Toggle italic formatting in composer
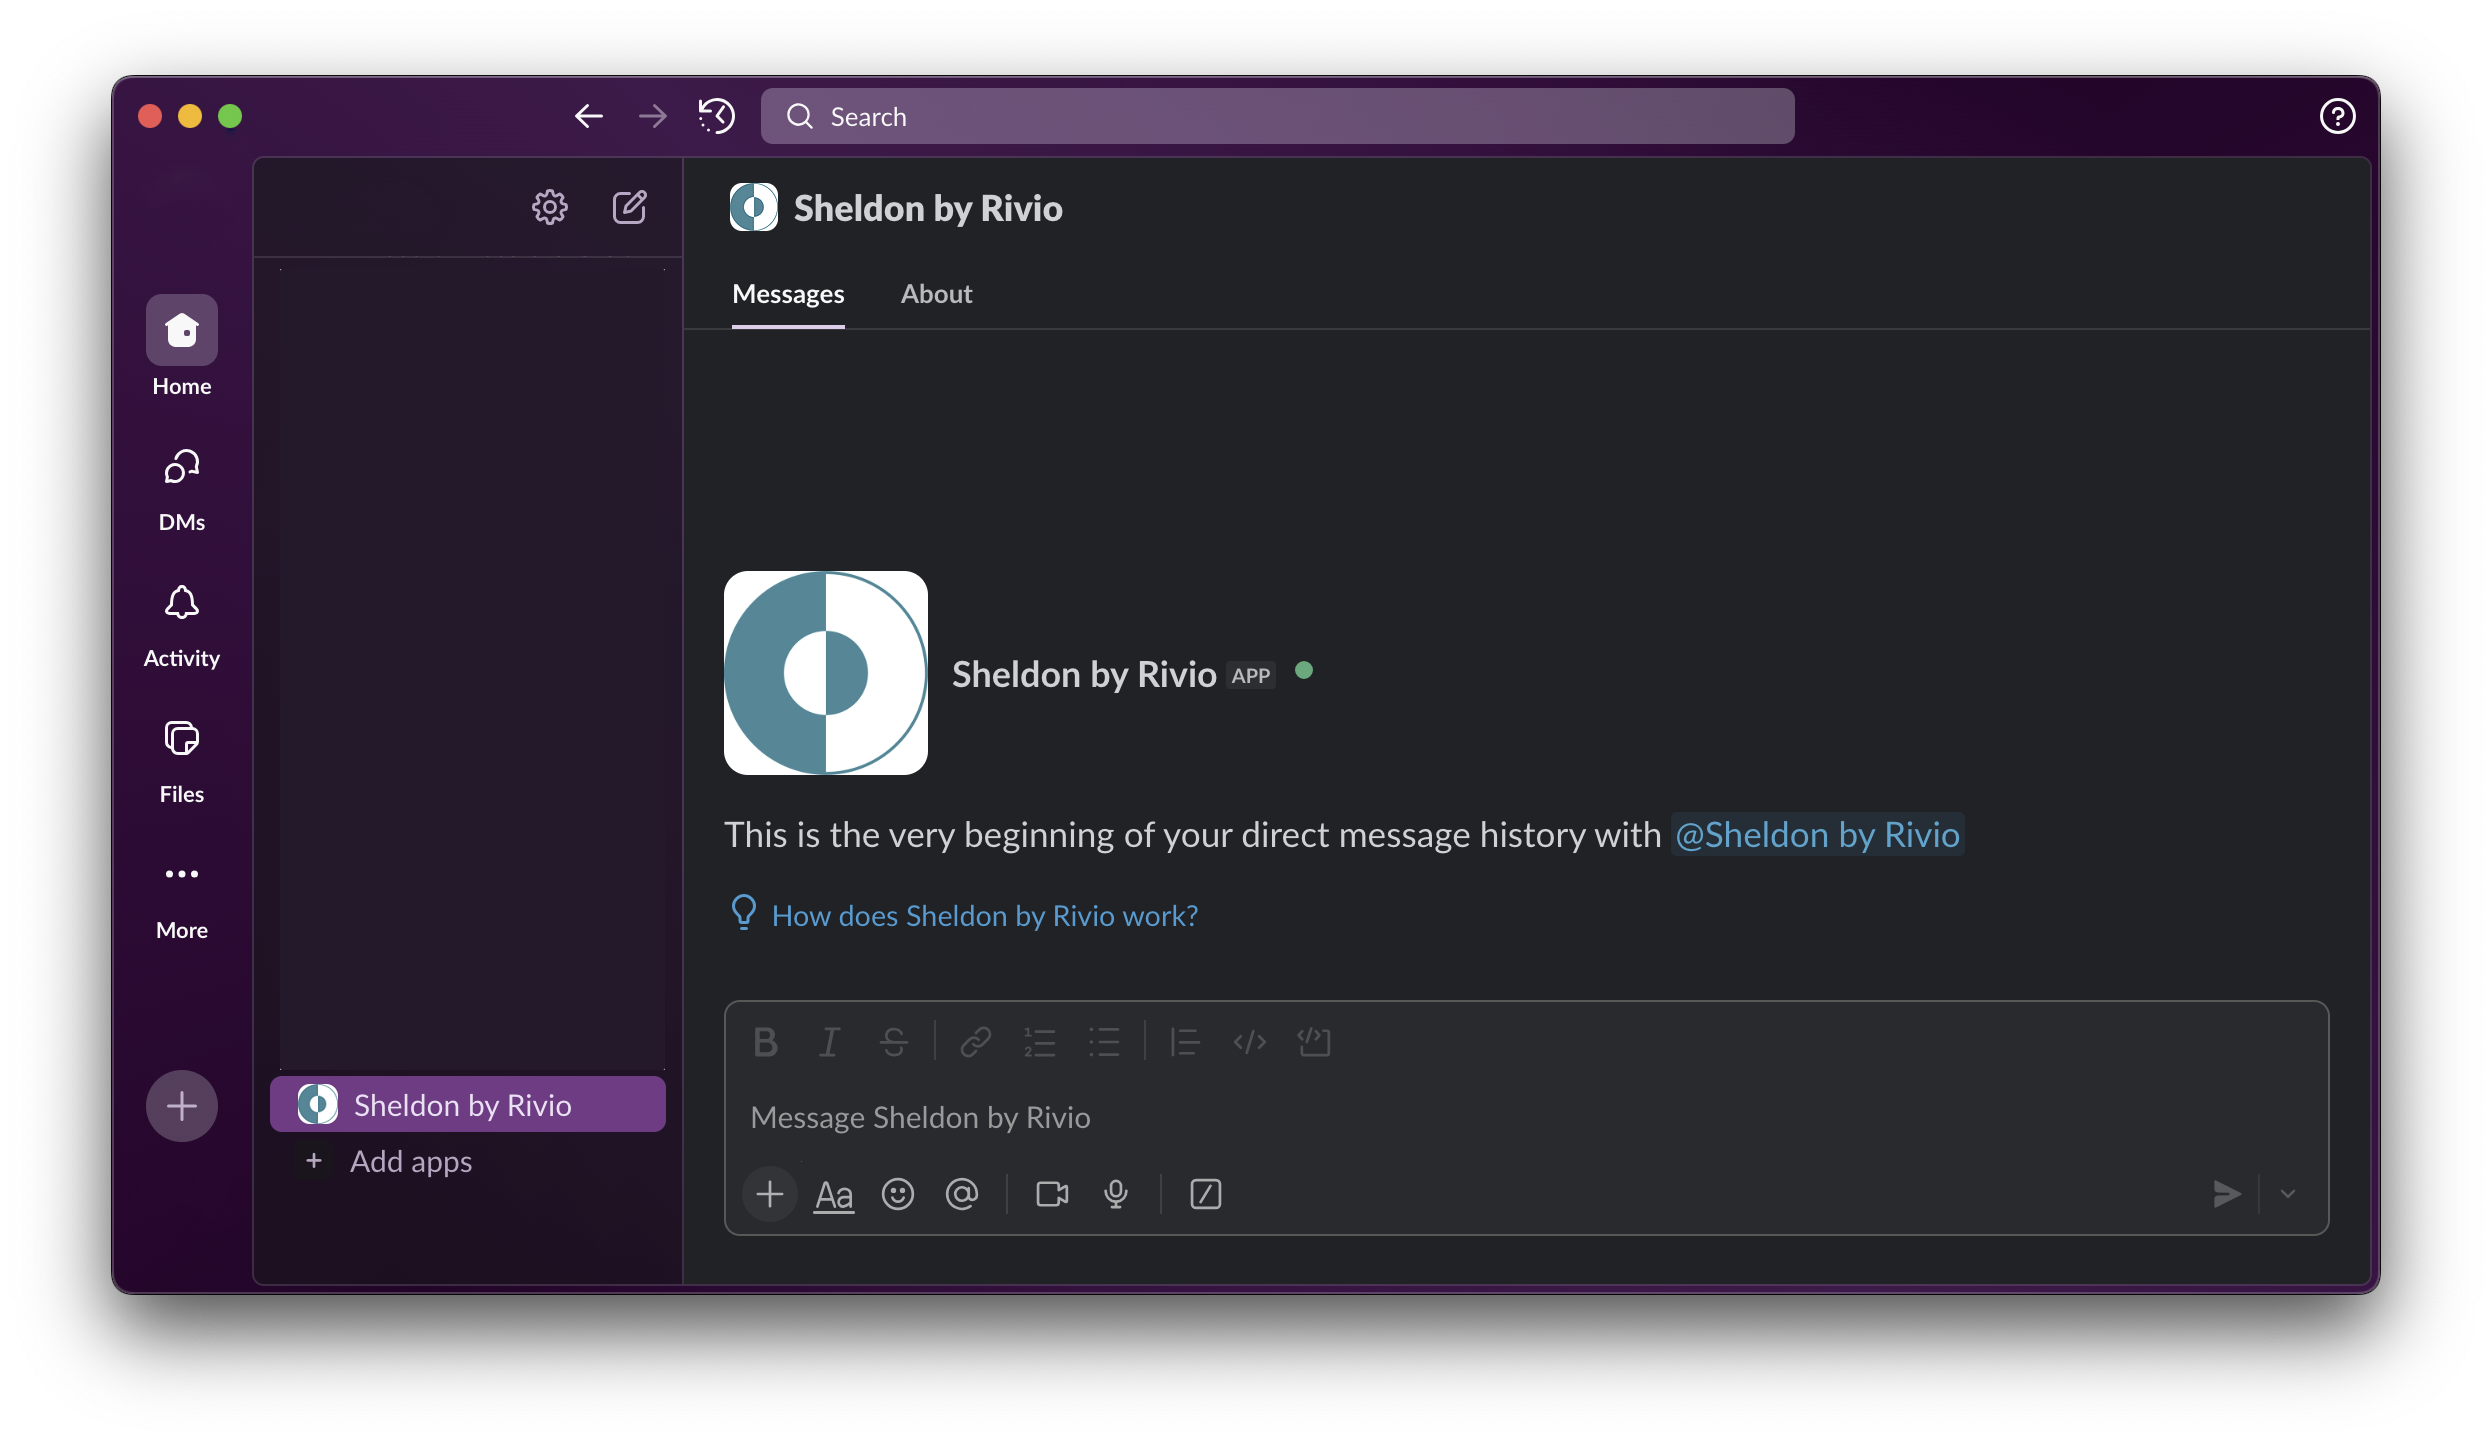Image resolution: width=2492 pixels, height=1442 pixels. 829,1042
